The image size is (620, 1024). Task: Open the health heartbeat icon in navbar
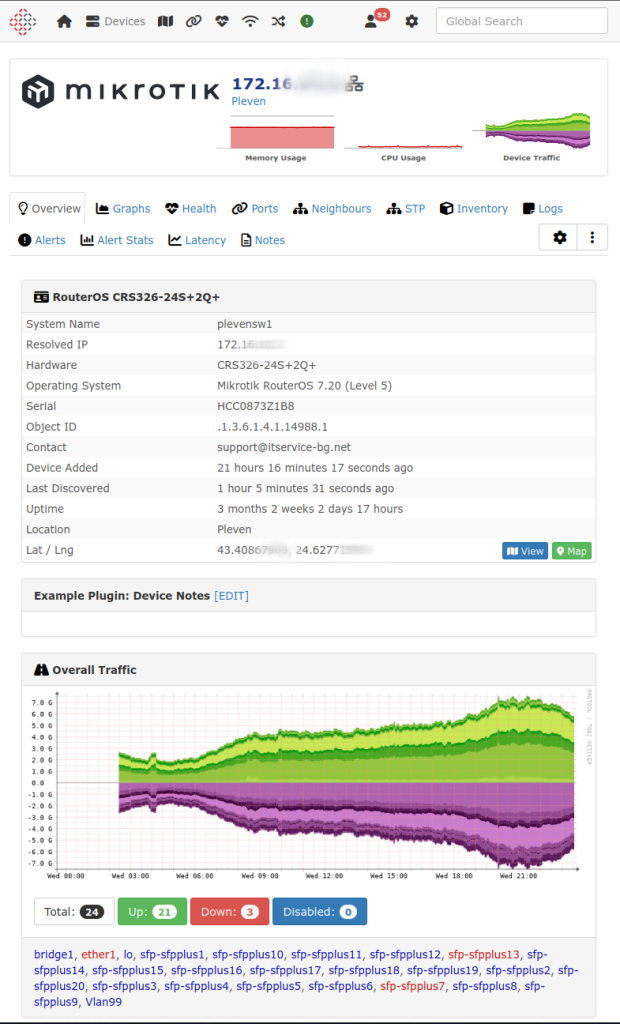pos(221,21)
